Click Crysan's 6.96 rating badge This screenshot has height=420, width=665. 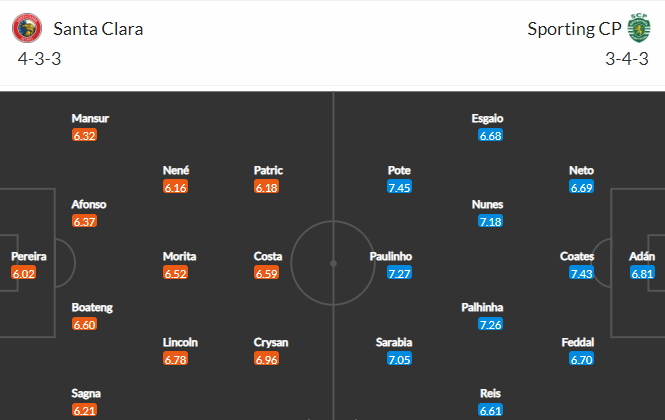271,359
